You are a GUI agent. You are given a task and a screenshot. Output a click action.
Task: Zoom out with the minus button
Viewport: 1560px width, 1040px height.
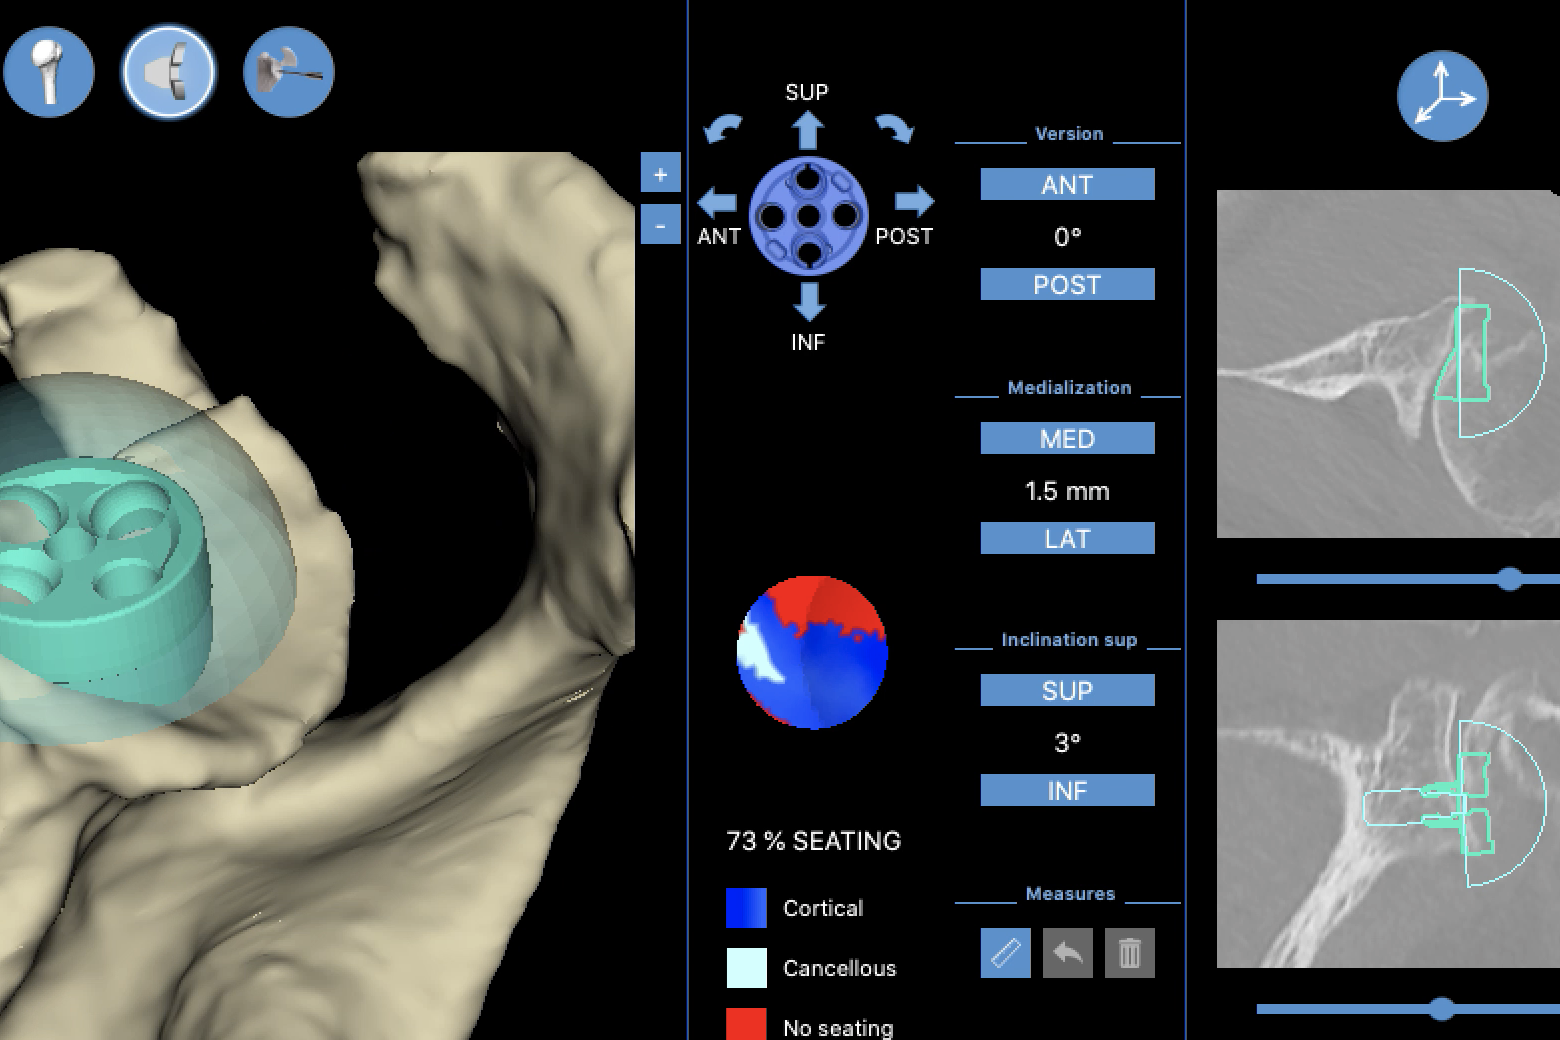[x=660, y=225]
